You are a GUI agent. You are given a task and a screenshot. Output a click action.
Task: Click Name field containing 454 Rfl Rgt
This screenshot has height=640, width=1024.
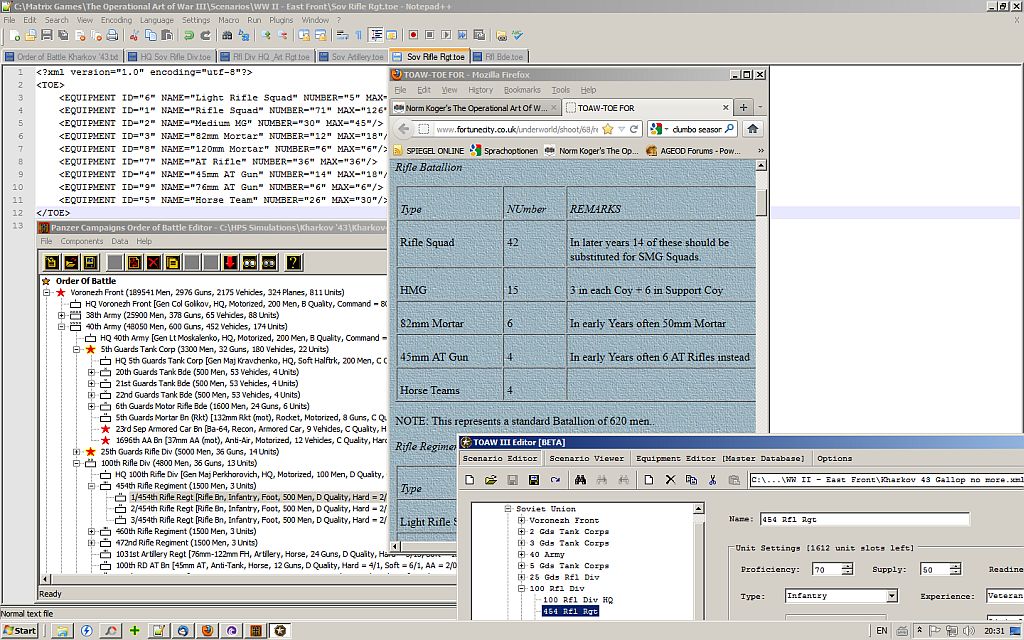click(865, 519)
